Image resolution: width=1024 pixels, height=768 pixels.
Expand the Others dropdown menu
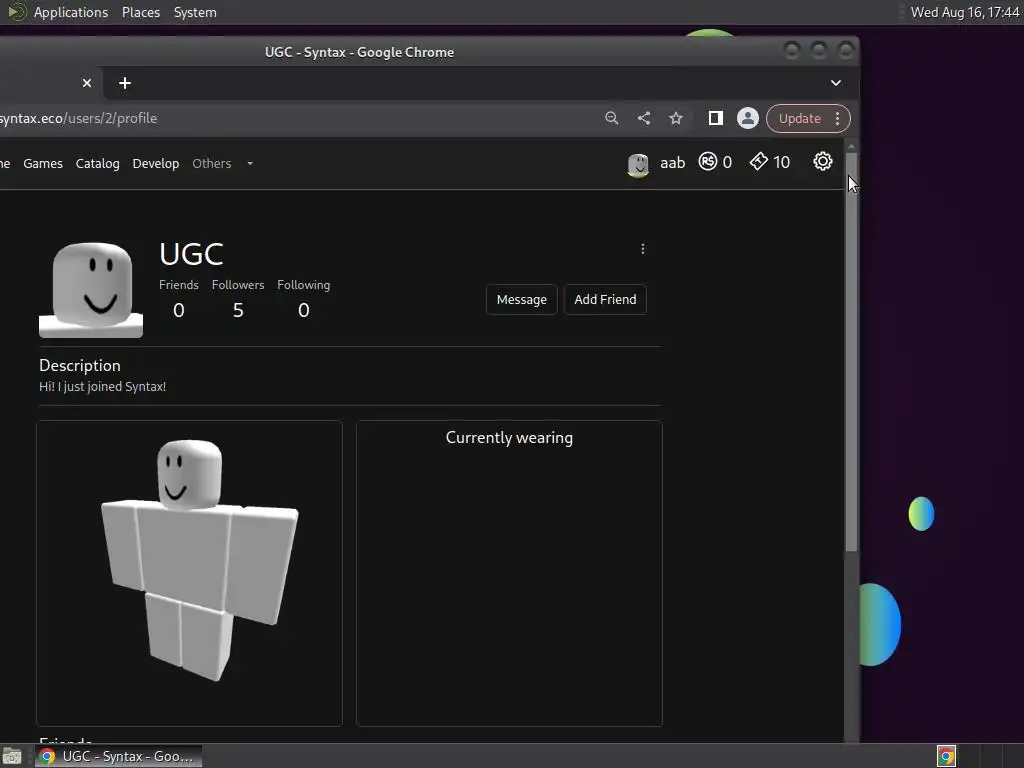(222, 163)
